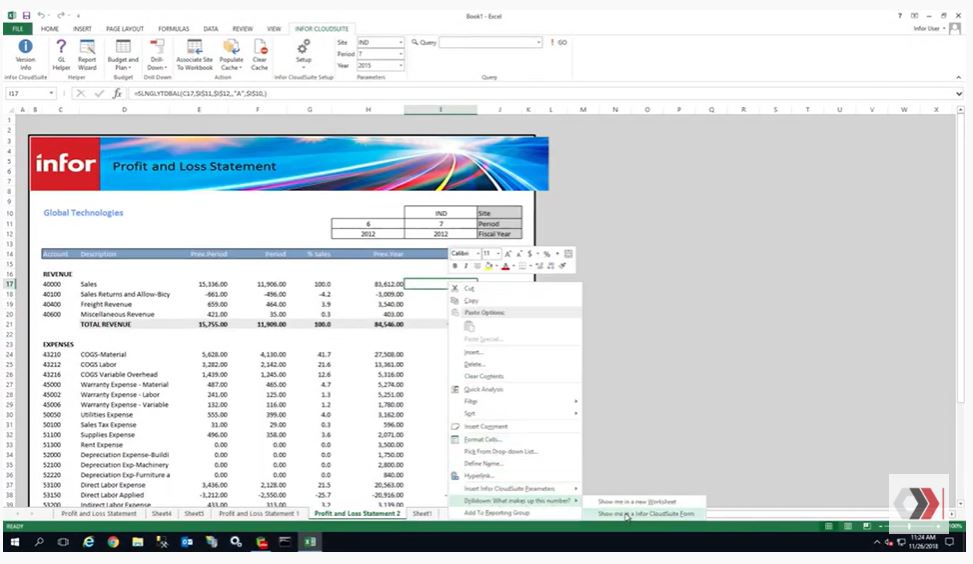Open Insert Infor CloudSuite Parameters submenu
The width and height of the screenshot is (973, 564).
click(515, 488)
